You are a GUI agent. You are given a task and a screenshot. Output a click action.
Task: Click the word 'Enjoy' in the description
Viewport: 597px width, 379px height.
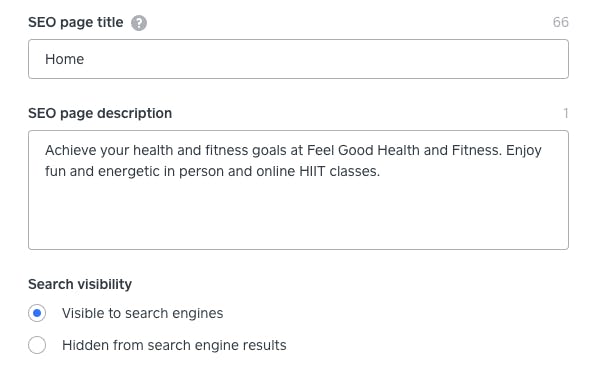[524, 151]
